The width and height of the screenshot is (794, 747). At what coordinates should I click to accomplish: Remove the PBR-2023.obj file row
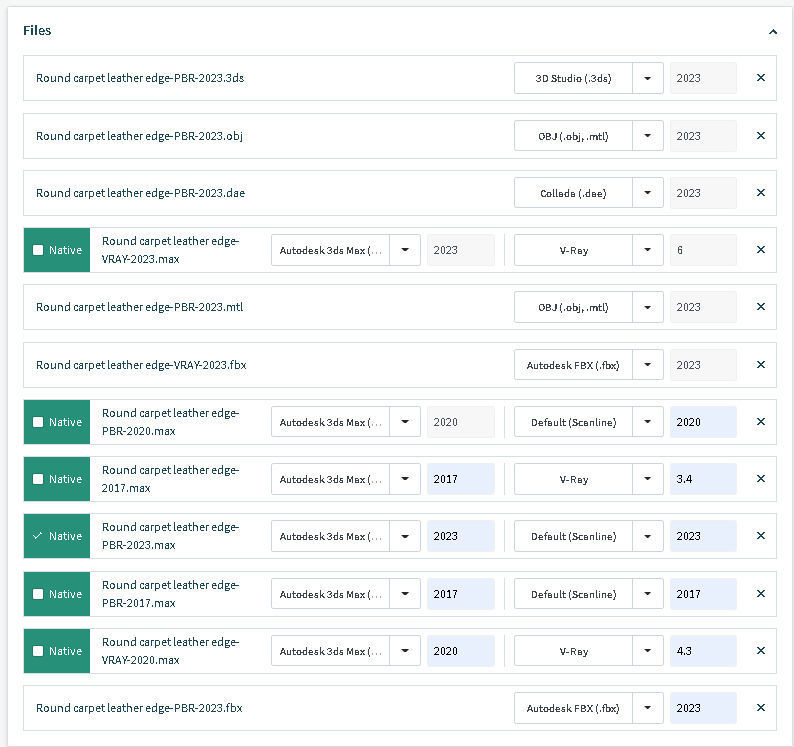pos(760,136)
